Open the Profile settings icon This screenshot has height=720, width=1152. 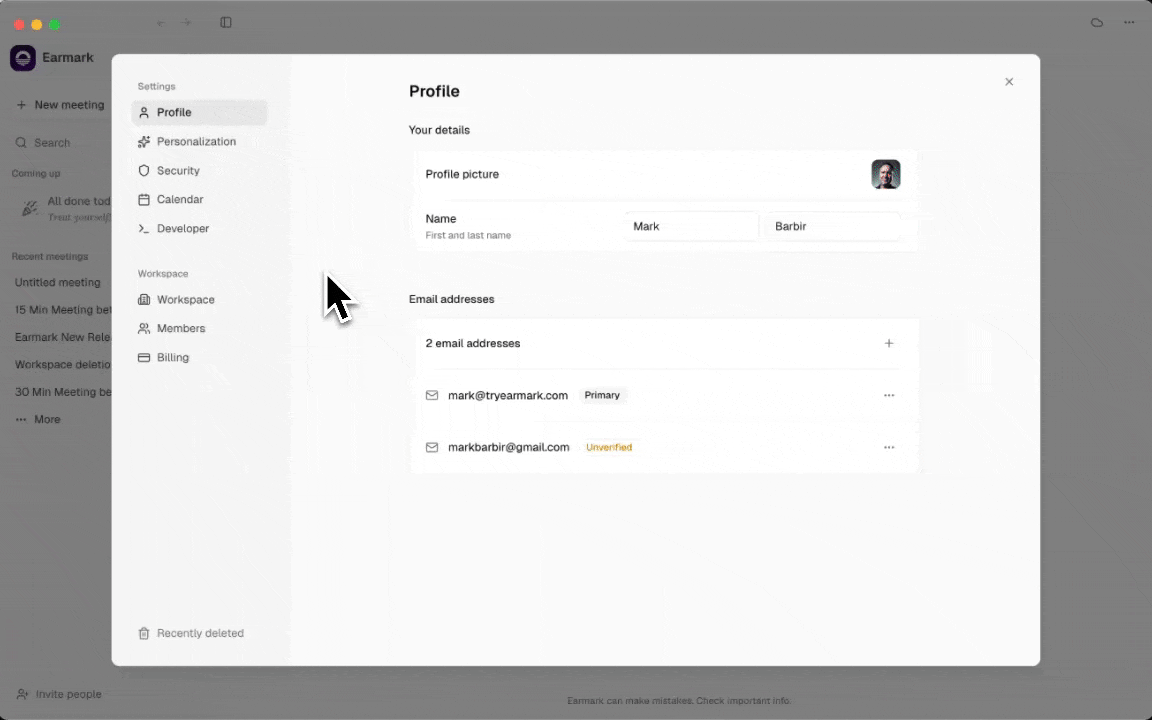(x=143, y=112)
